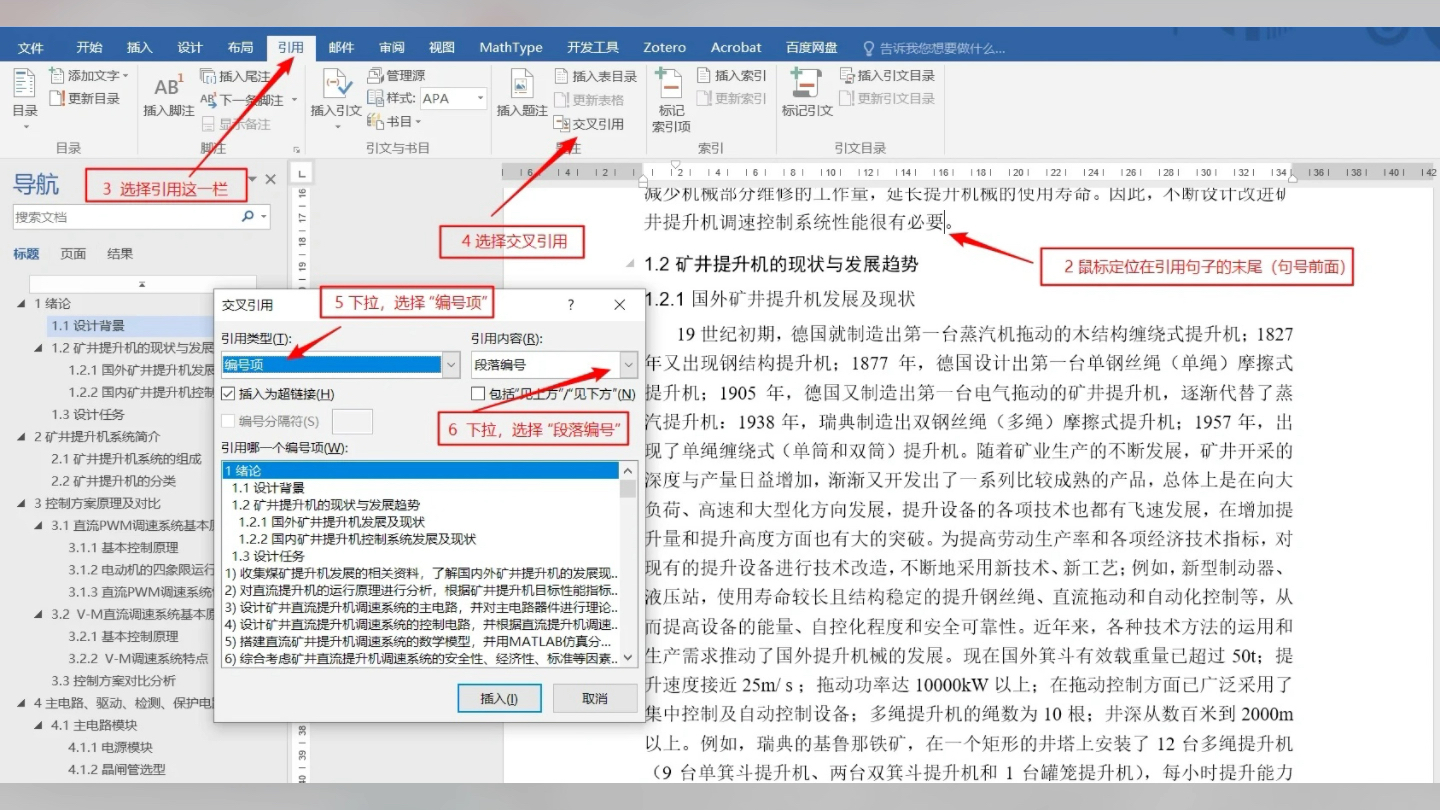The width and height of the screenshot is (1440, 810).
Task: Click 下一条脚注 in the footnotes group
Action: tap(248, 100)
